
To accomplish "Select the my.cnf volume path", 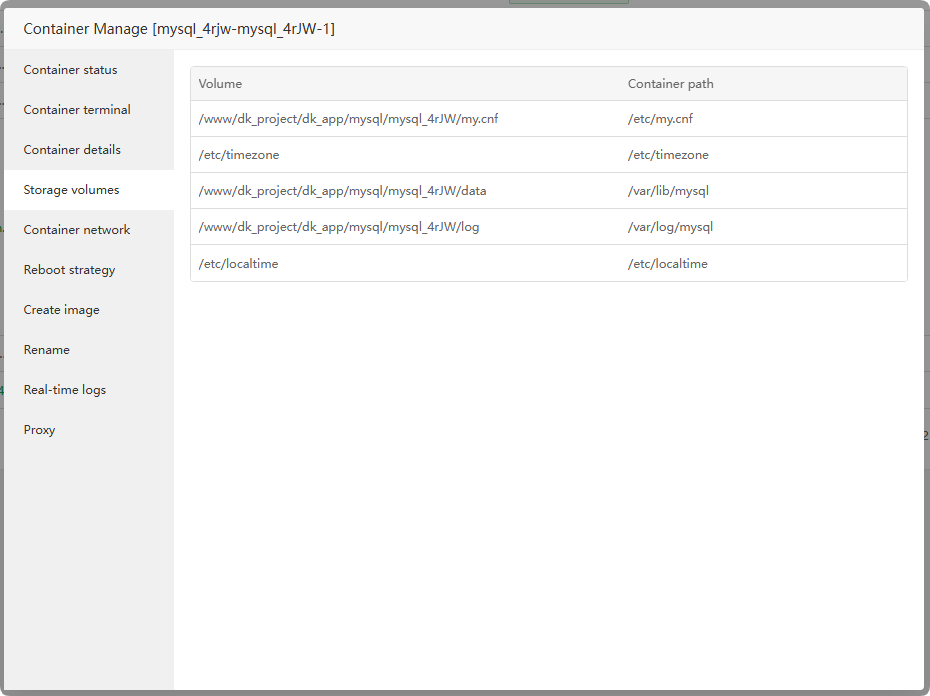I will (348, 119).
